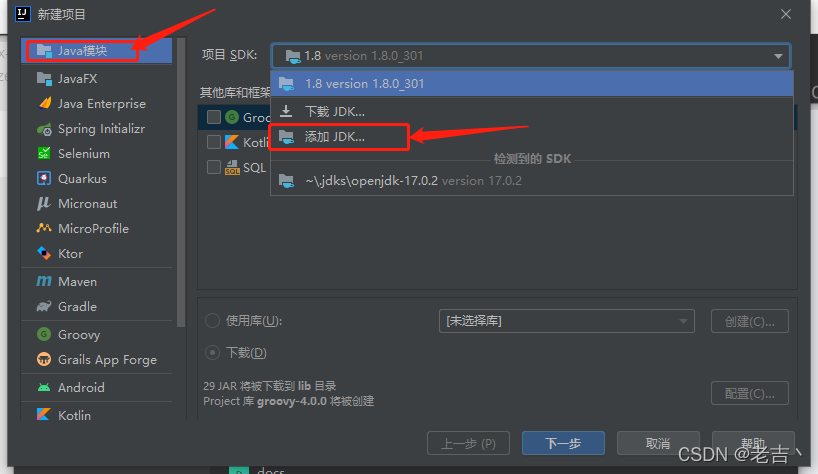Collapse the 项目 SDK dropdown arrow

tap(778, 56)
